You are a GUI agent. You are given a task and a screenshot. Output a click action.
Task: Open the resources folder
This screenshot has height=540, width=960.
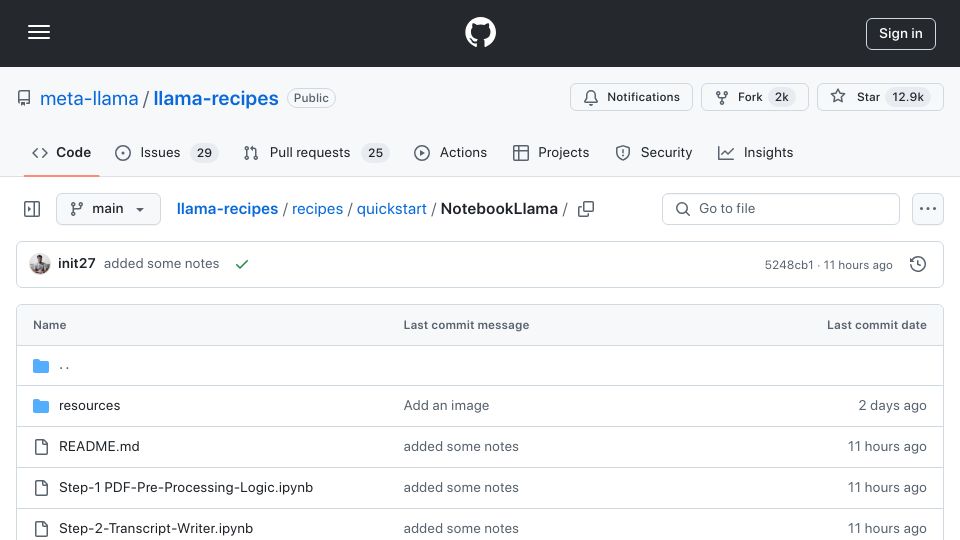[89, 405]
